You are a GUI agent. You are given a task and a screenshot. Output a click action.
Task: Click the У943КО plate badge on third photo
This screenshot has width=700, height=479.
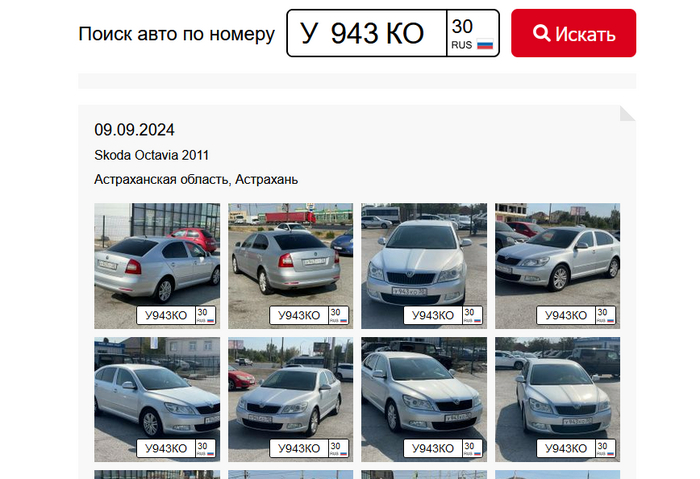tap(443, 315)
